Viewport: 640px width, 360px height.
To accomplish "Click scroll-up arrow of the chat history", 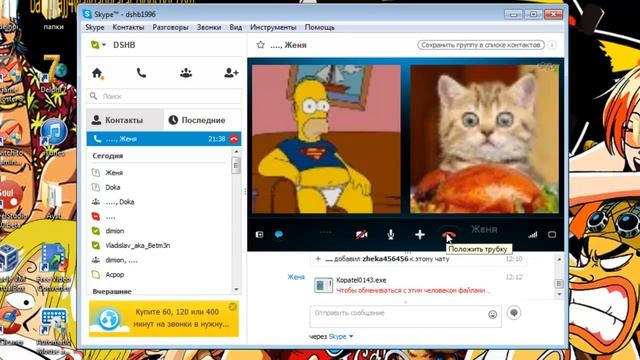I will (x=559, y=260).
